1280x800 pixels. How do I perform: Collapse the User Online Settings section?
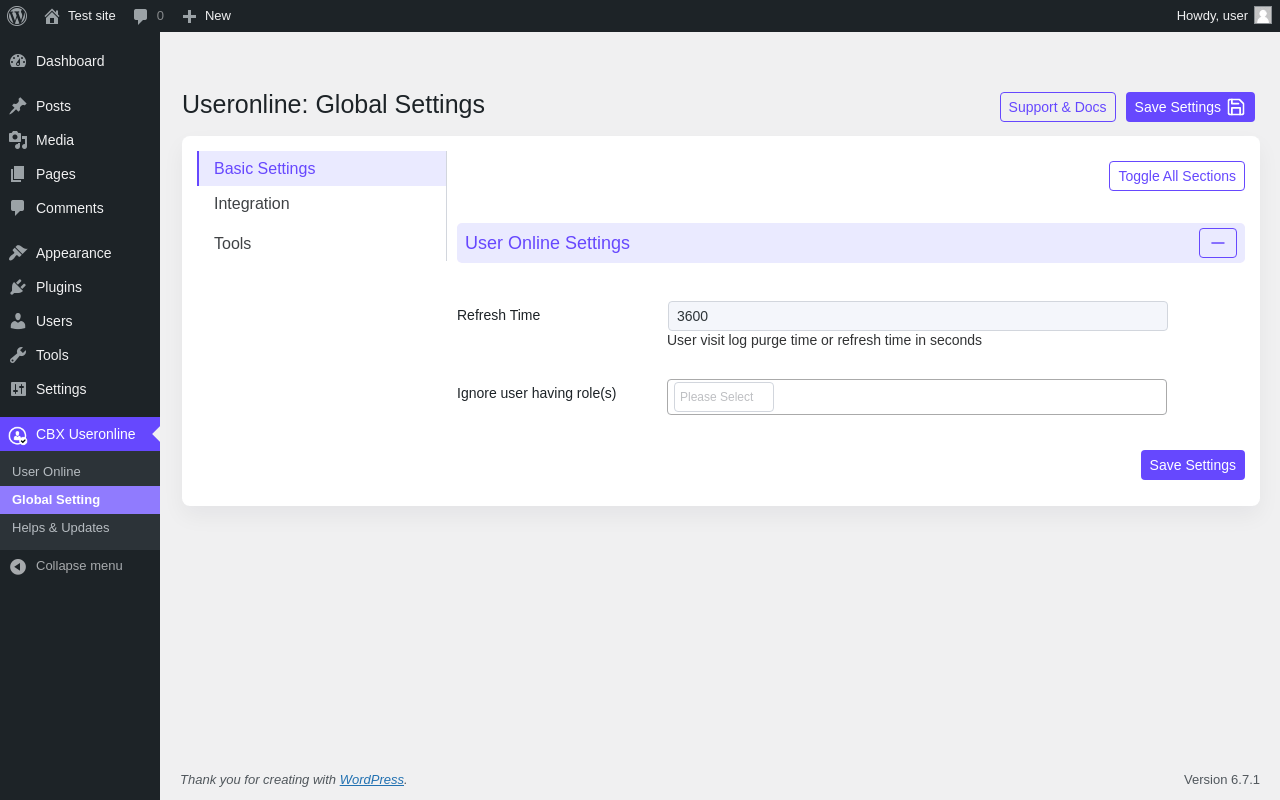point(1218,243)
